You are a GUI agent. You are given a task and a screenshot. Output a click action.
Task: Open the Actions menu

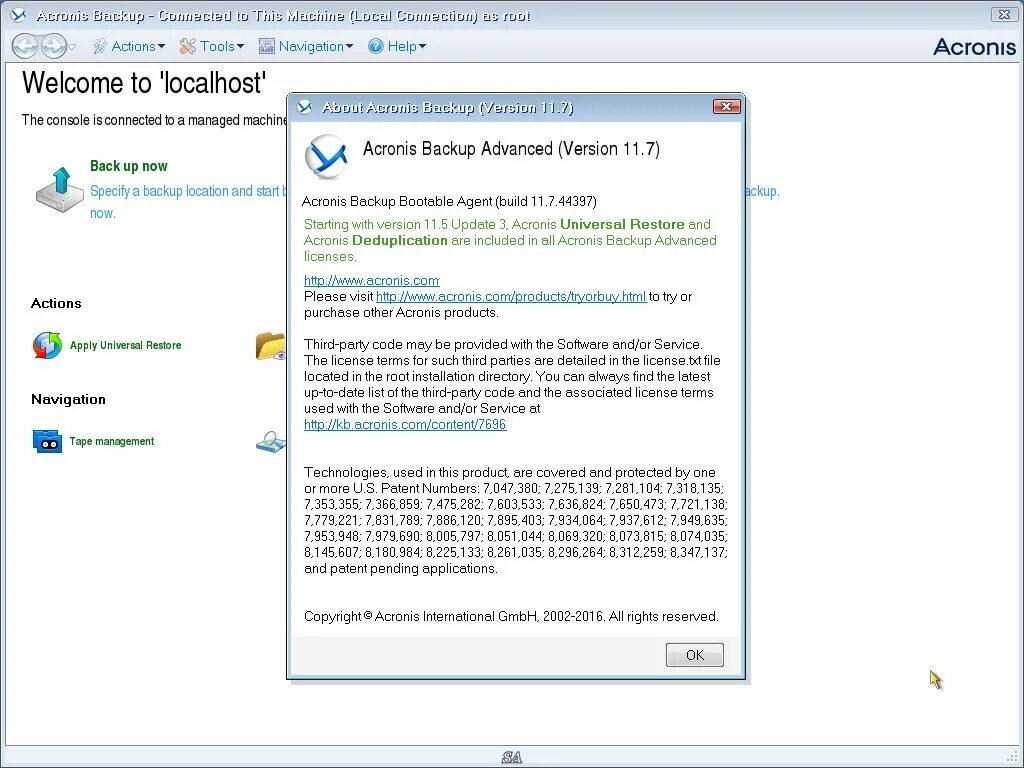coord(138,46)
